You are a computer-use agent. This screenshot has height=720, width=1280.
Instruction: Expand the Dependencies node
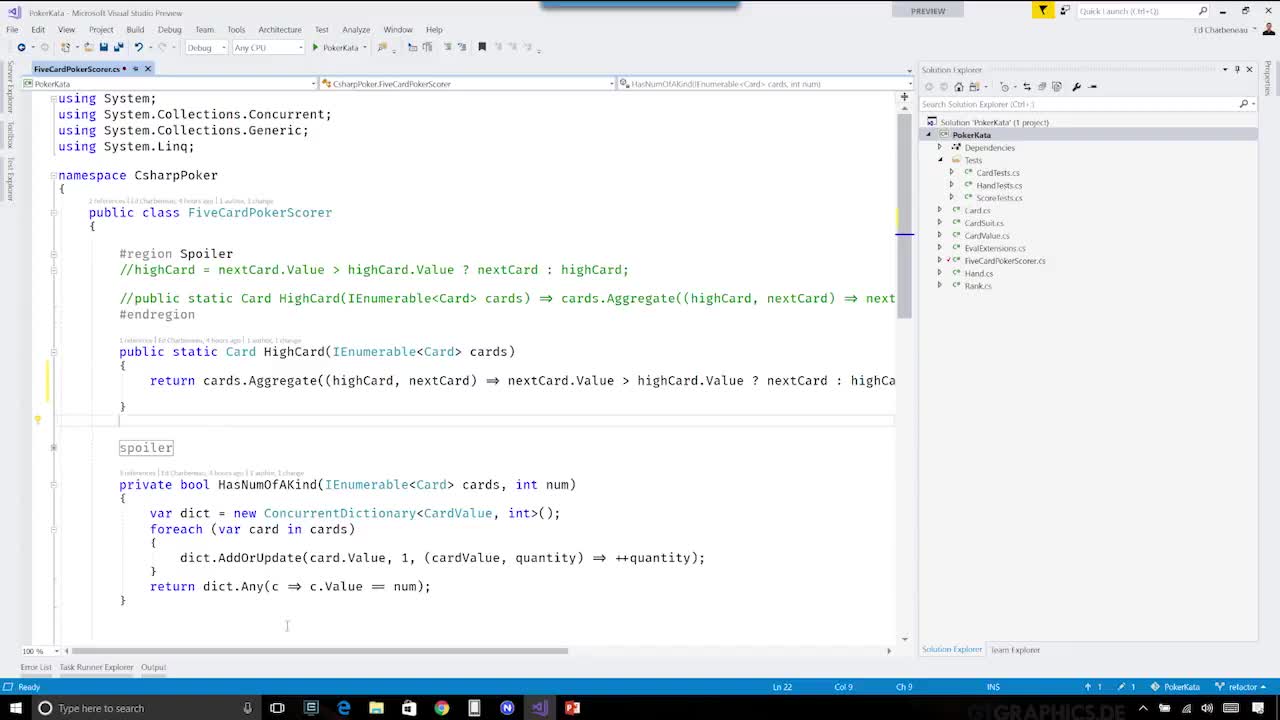[x=939, y=148]
